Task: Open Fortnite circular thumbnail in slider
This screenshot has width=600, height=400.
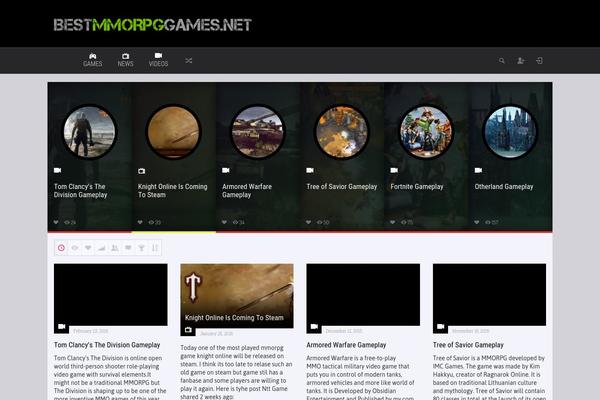Action: coord(426,132)
